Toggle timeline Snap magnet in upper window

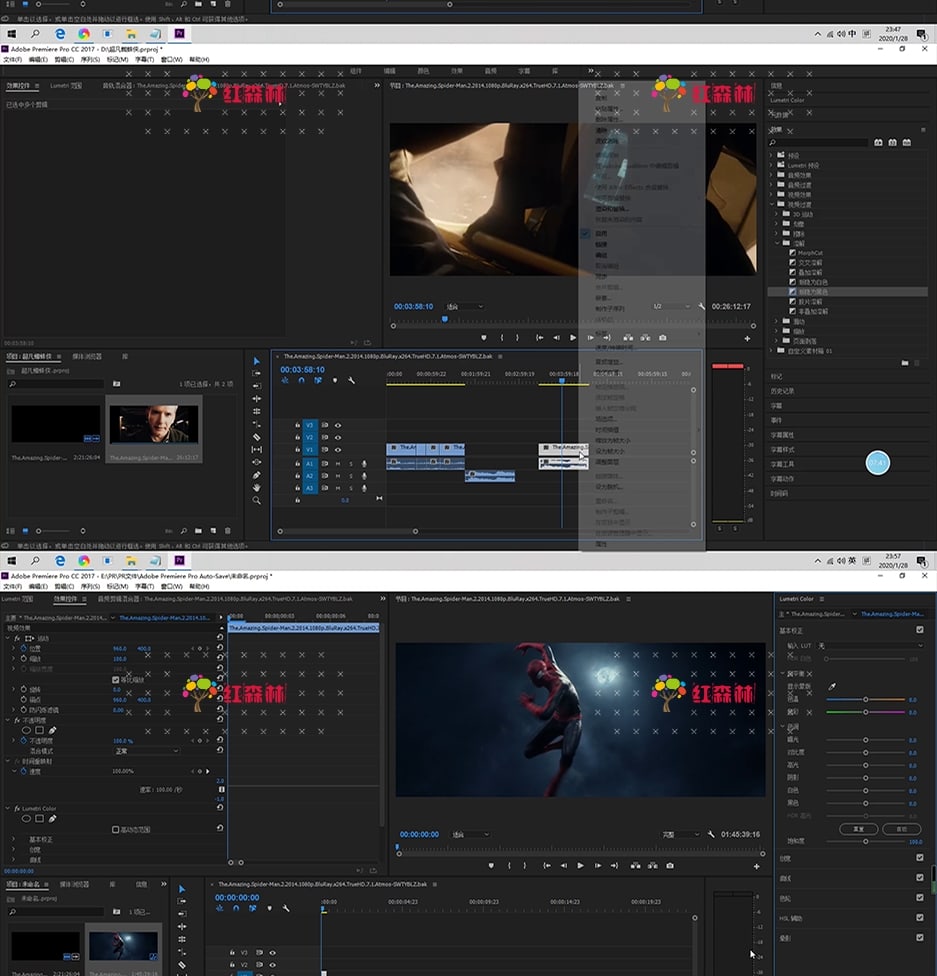pos(301,380)
